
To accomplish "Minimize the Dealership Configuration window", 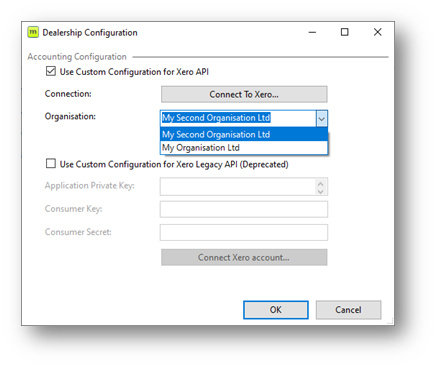I will click(312, 32).
